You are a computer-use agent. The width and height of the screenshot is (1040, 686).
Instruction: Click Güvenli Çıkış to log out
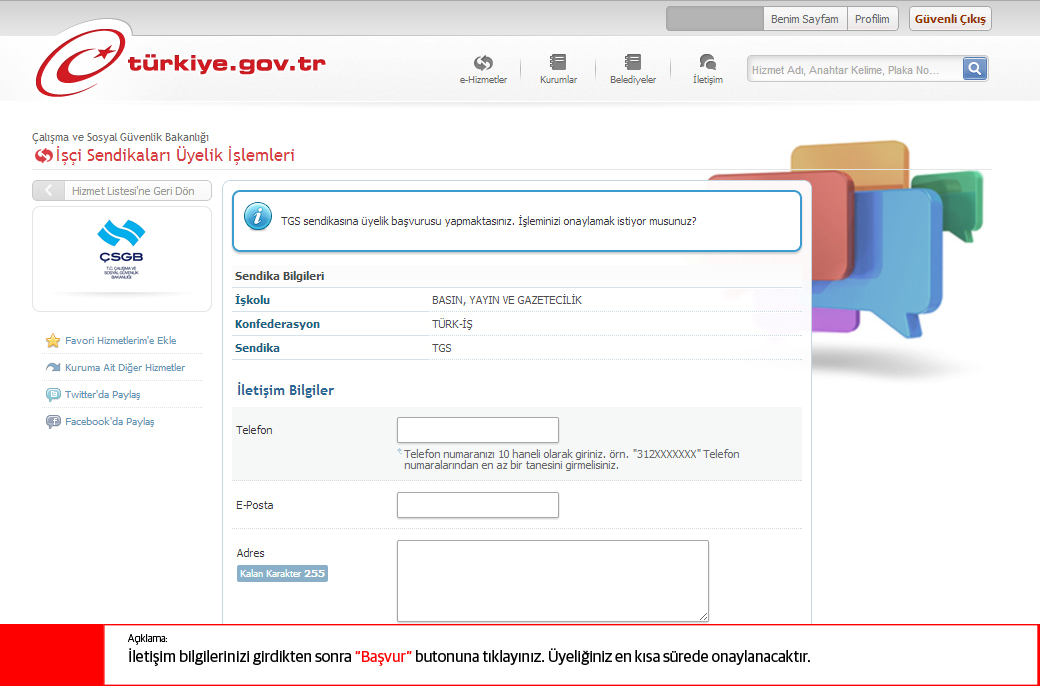point(948,17)
